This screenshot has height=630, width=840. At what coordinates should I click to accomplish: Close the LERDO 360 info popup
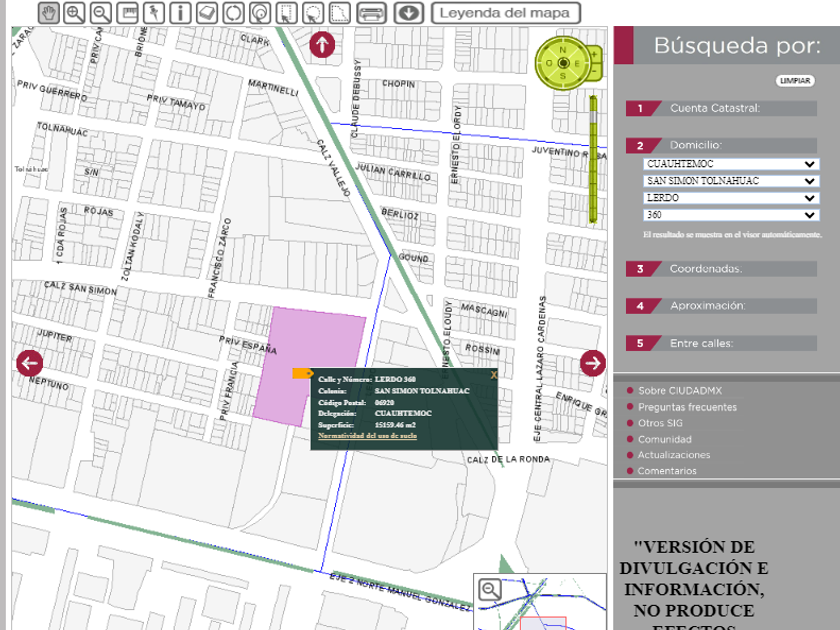[494, 374]
